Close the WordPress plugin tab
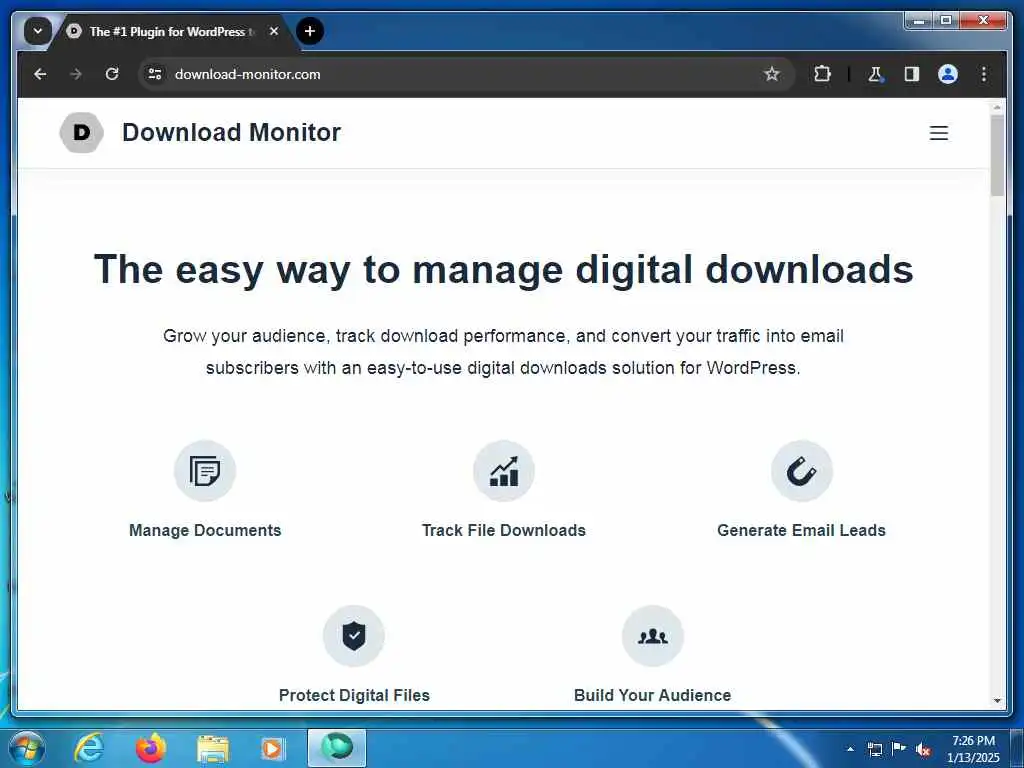 [274, 31]
